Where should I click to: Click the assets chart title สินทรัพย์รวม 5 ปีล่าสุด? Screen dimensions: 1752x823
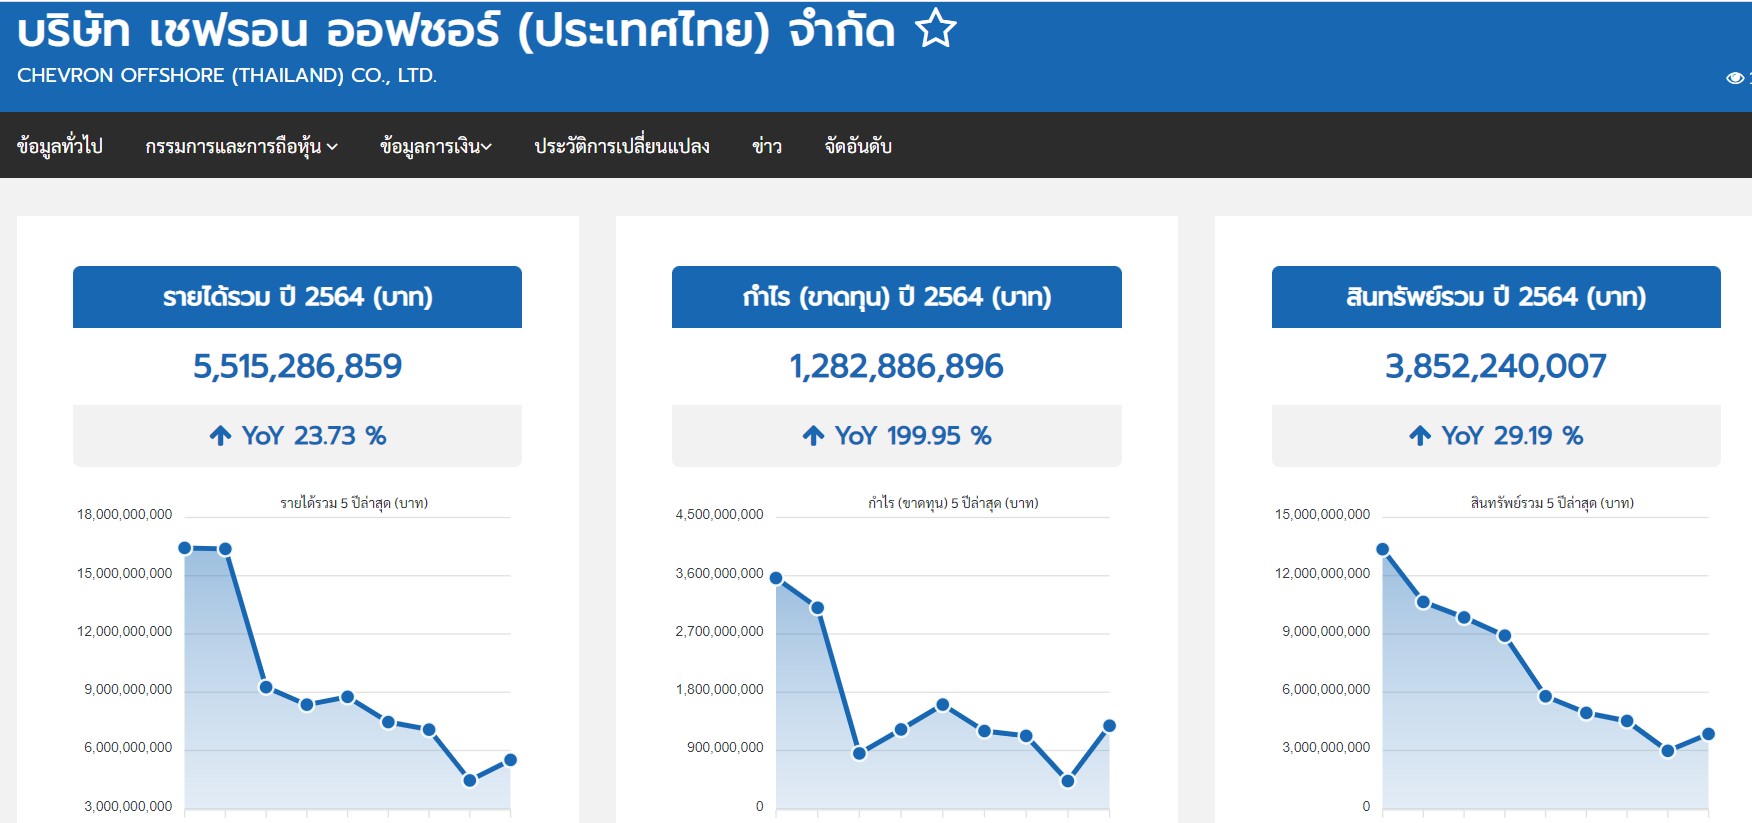point(1552,503)
